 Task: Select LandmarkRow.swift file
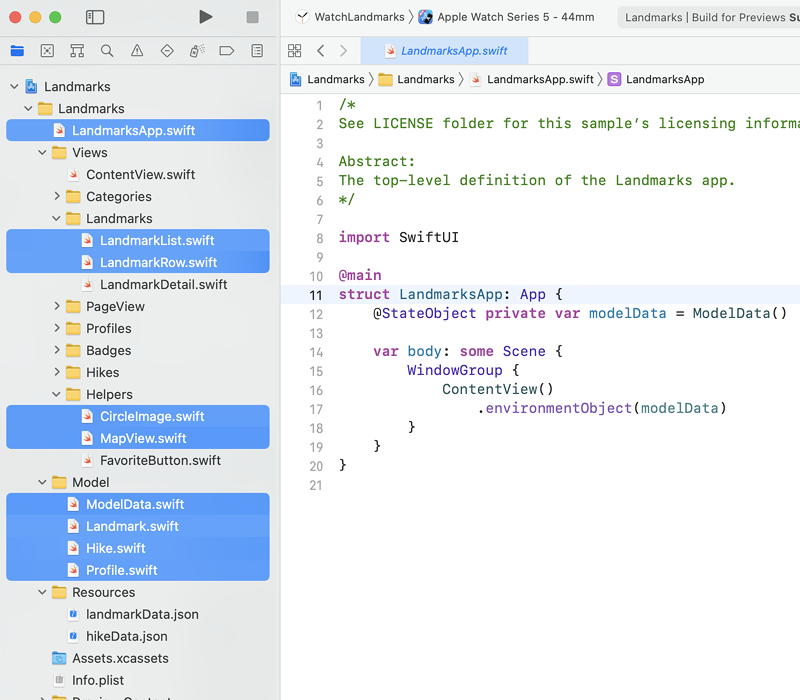click(138, 262)
